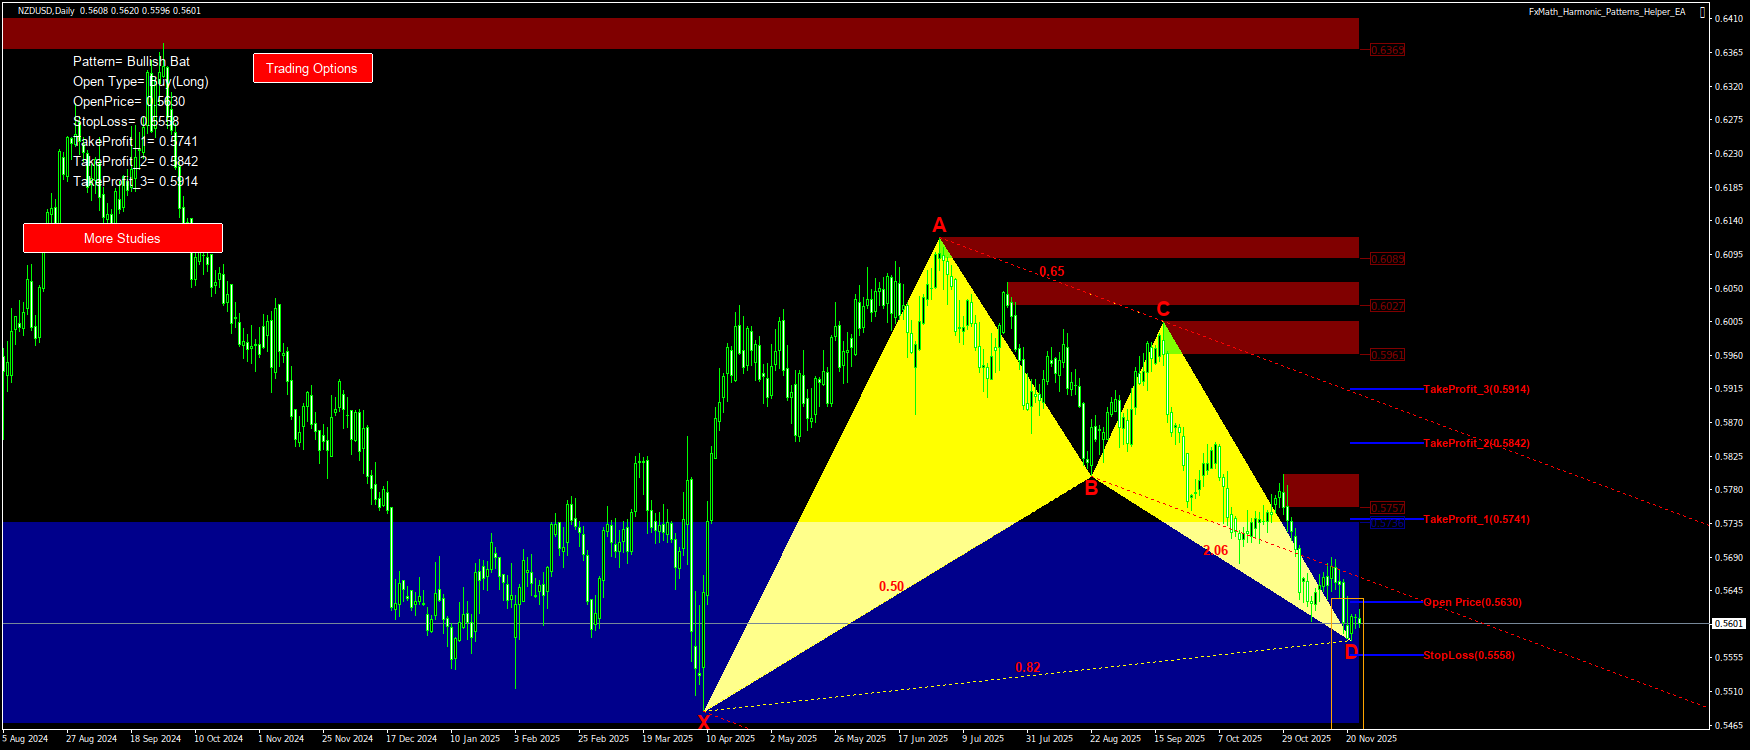Click the TakeProfit_1(0.5741) level label

point(1476,519)
